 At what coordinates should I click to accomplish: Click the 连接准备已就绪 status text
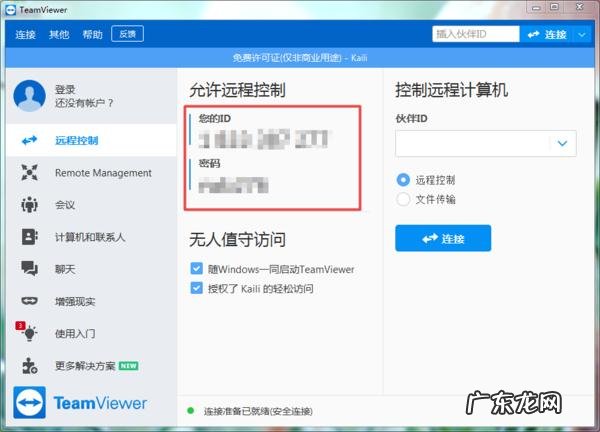(258, 411)
